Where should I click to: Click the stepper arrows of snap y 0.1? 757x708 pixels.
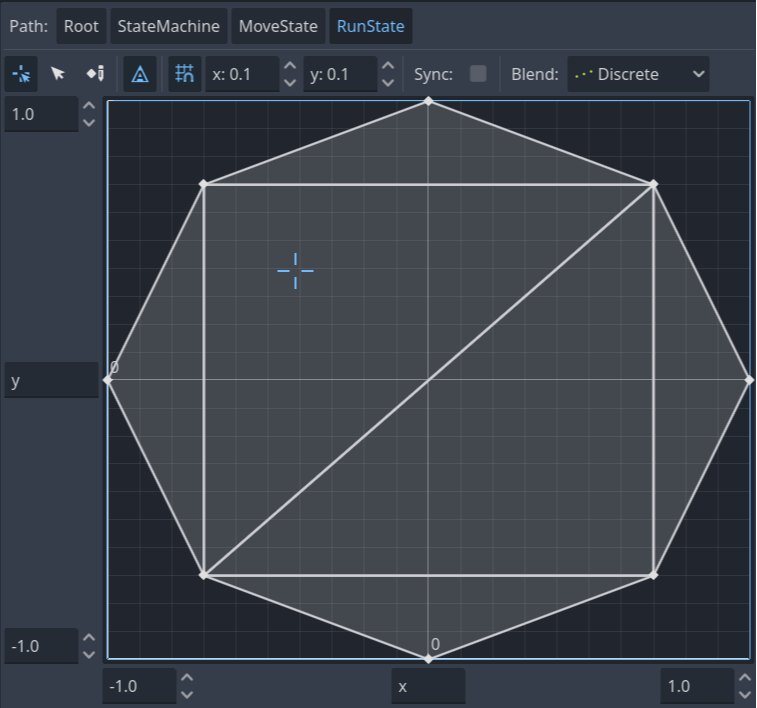388,74
